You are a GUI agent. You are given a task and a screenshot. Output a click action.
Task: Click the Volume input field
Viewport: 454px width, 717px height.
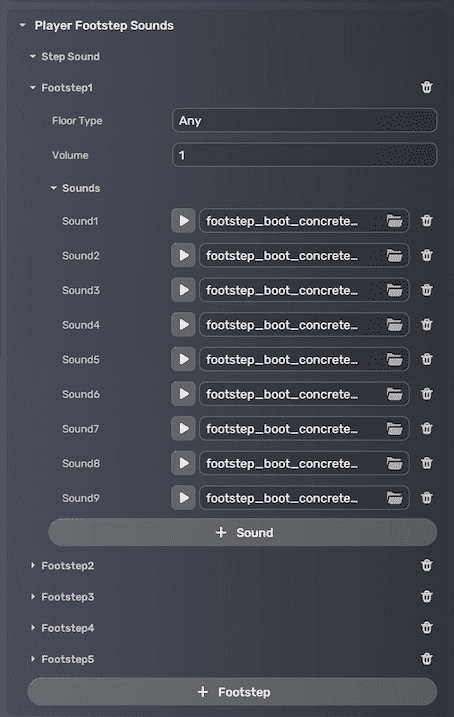tap(304, 155)
